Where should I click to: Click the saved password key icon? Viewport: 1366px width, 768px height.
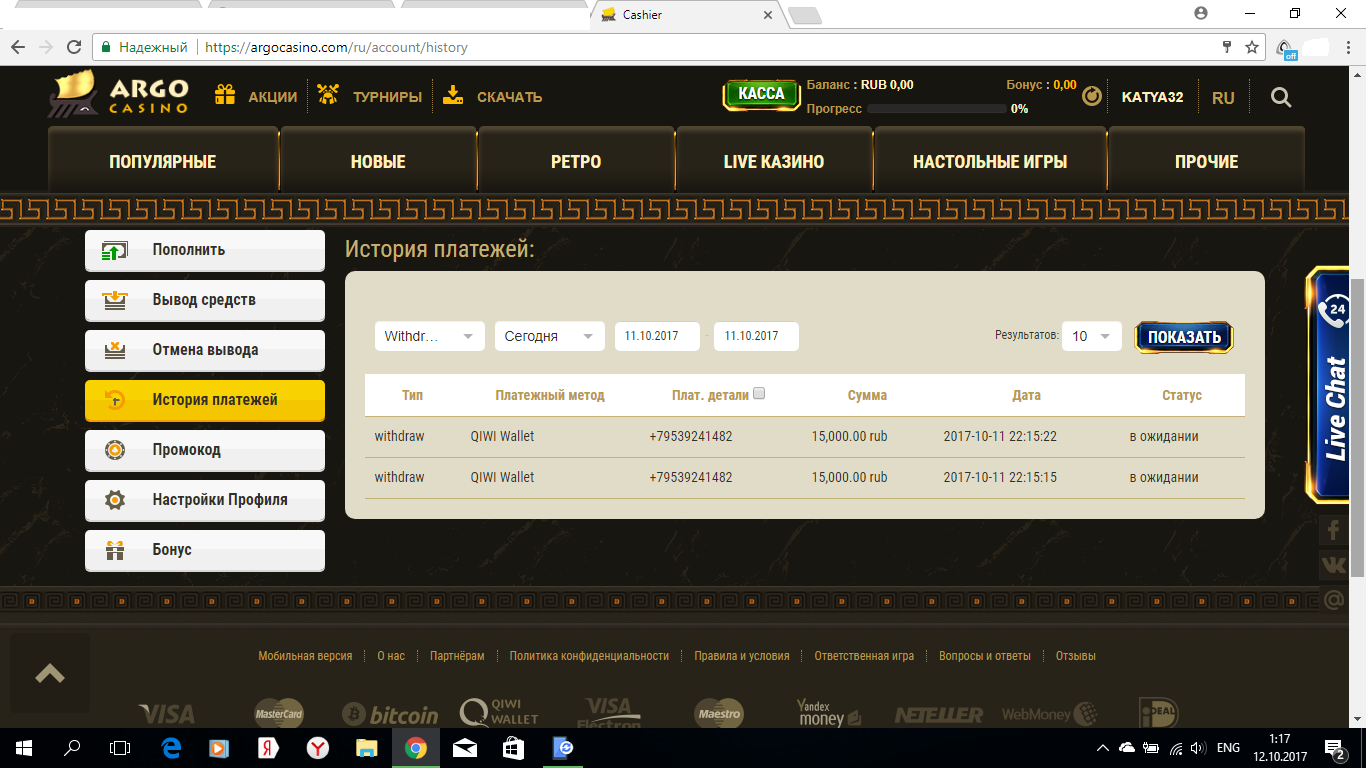click(1227, 47)
